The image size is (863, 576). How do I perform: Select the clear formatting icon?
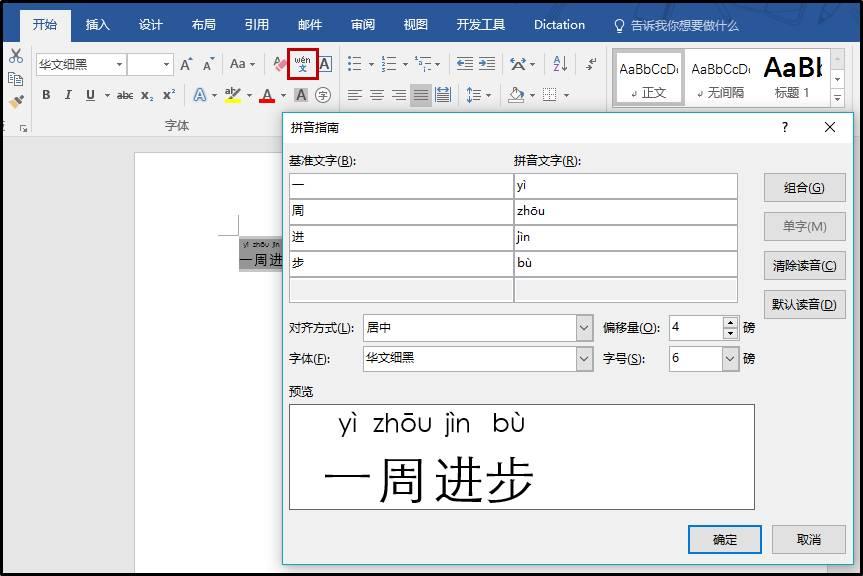[x=278, y=65]
